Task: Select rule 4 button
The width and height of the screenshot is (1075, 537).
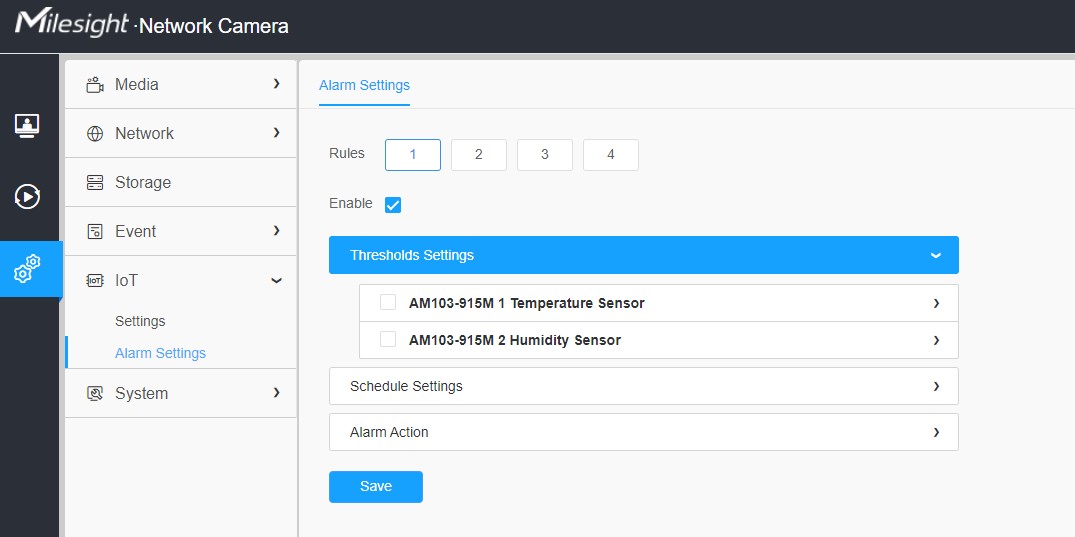Action: pyautogui.click(x=611, y=155)
